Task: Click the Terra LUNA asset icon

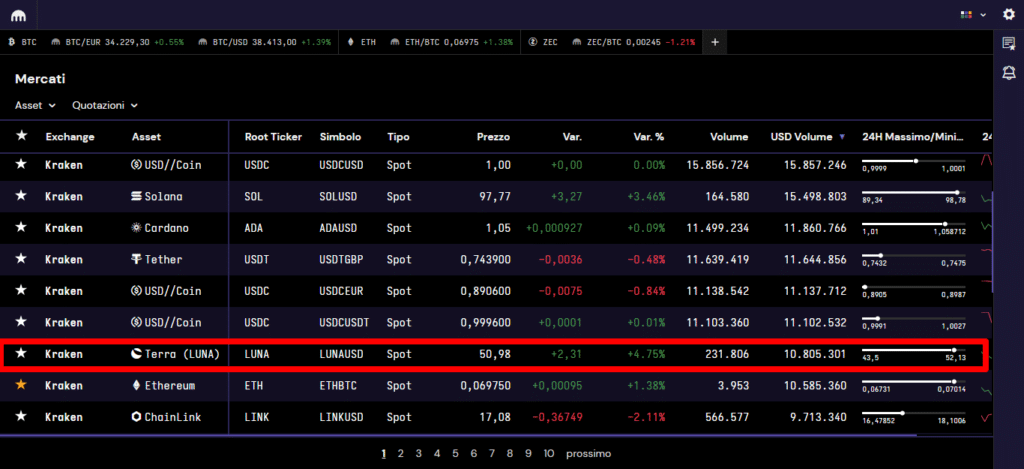Action: [x=137, y=354]
